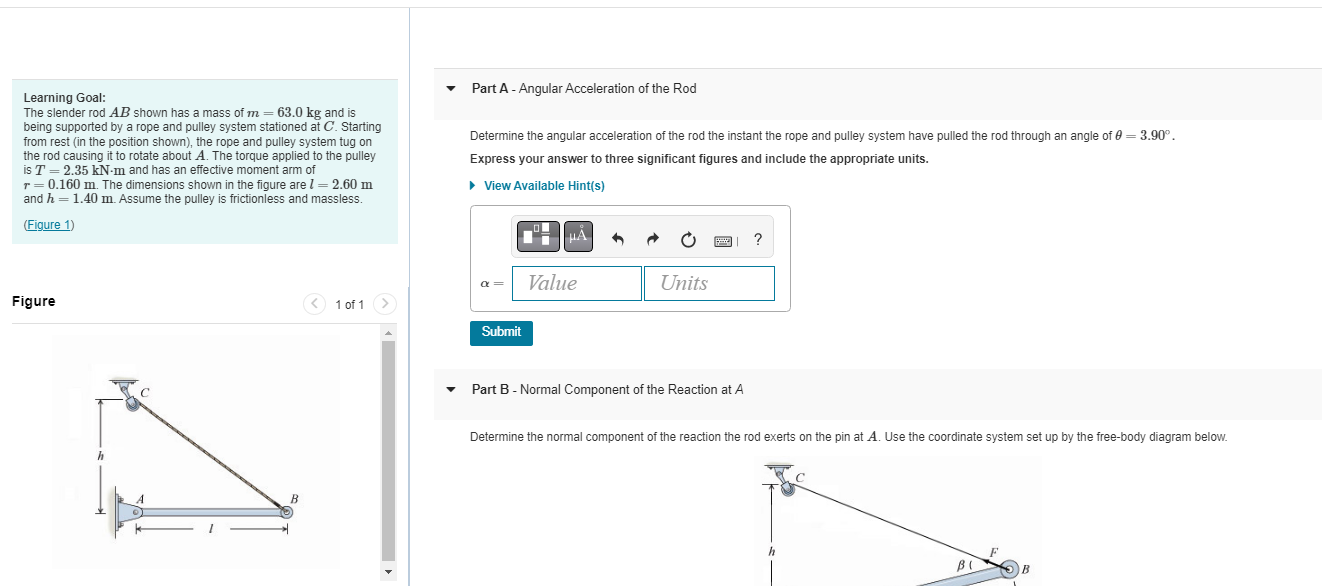Open the Figure 1 link
The height and width of the screenshot is (586, 1322).
tap(48, 224)
